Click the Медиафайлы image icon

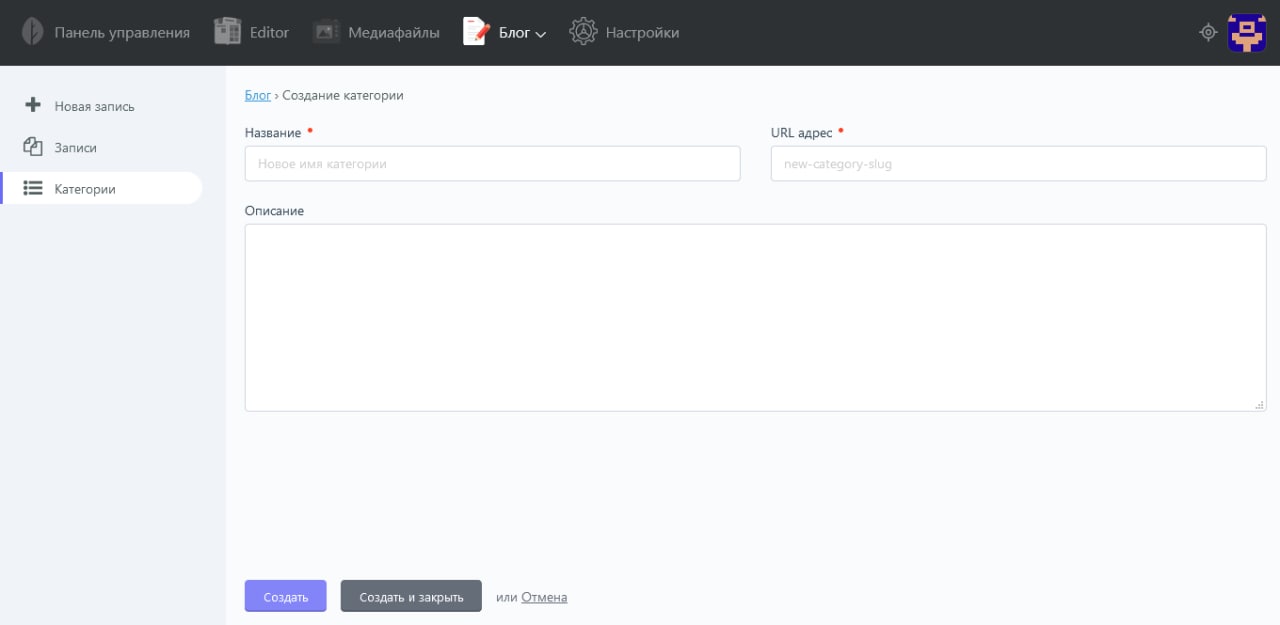tap(326, 32)
